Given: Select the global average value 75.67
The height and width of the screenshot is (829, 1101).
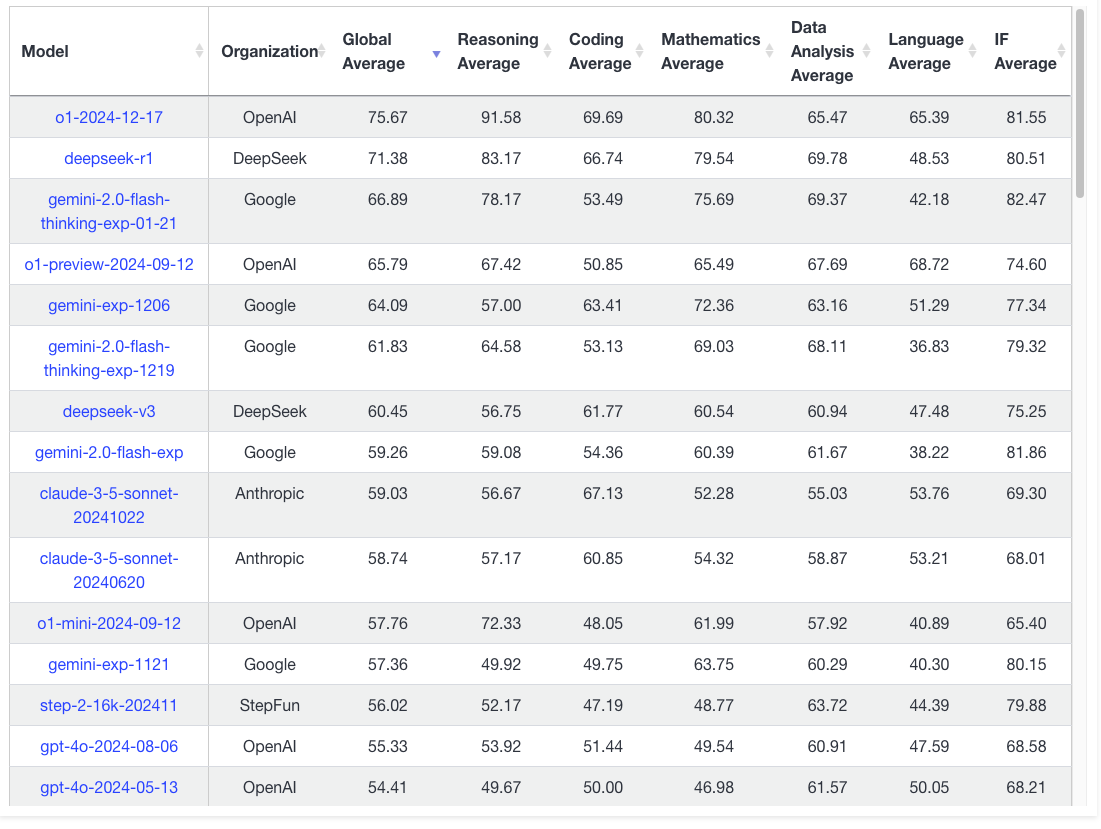Looking at the screenshot, I should coord(388,117).
